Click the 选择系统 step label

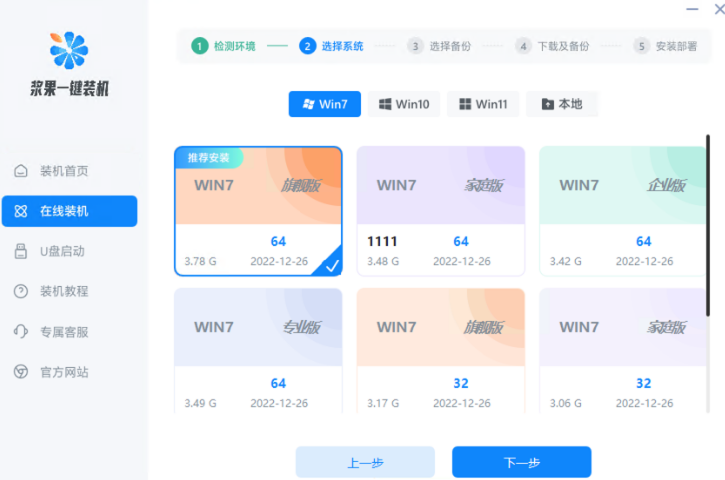click(x=343, y=46)
